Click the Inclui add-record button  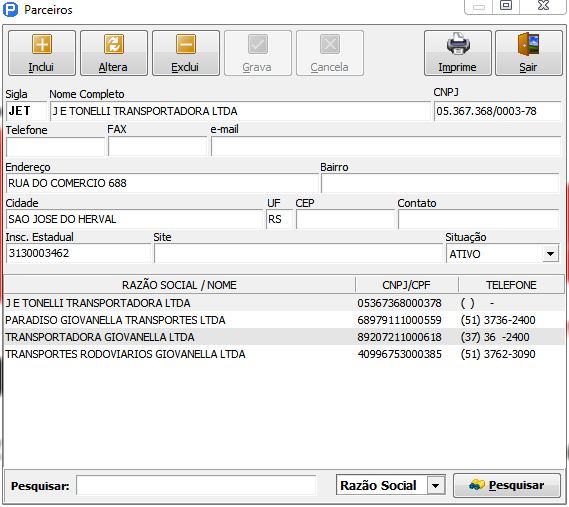coord(42,53)
